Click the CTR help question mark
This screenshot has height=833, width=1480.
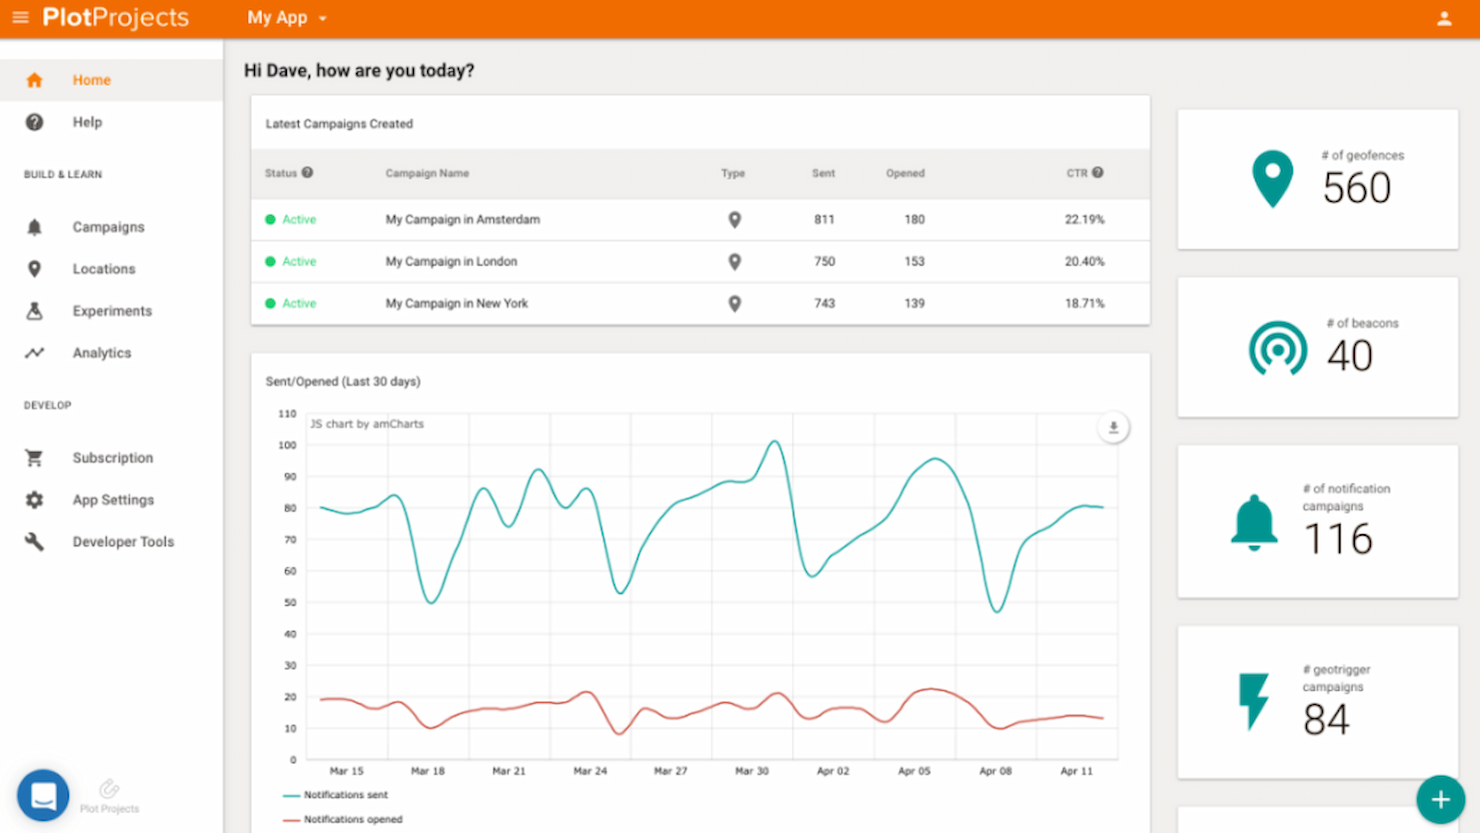(x=1098, y=173)
